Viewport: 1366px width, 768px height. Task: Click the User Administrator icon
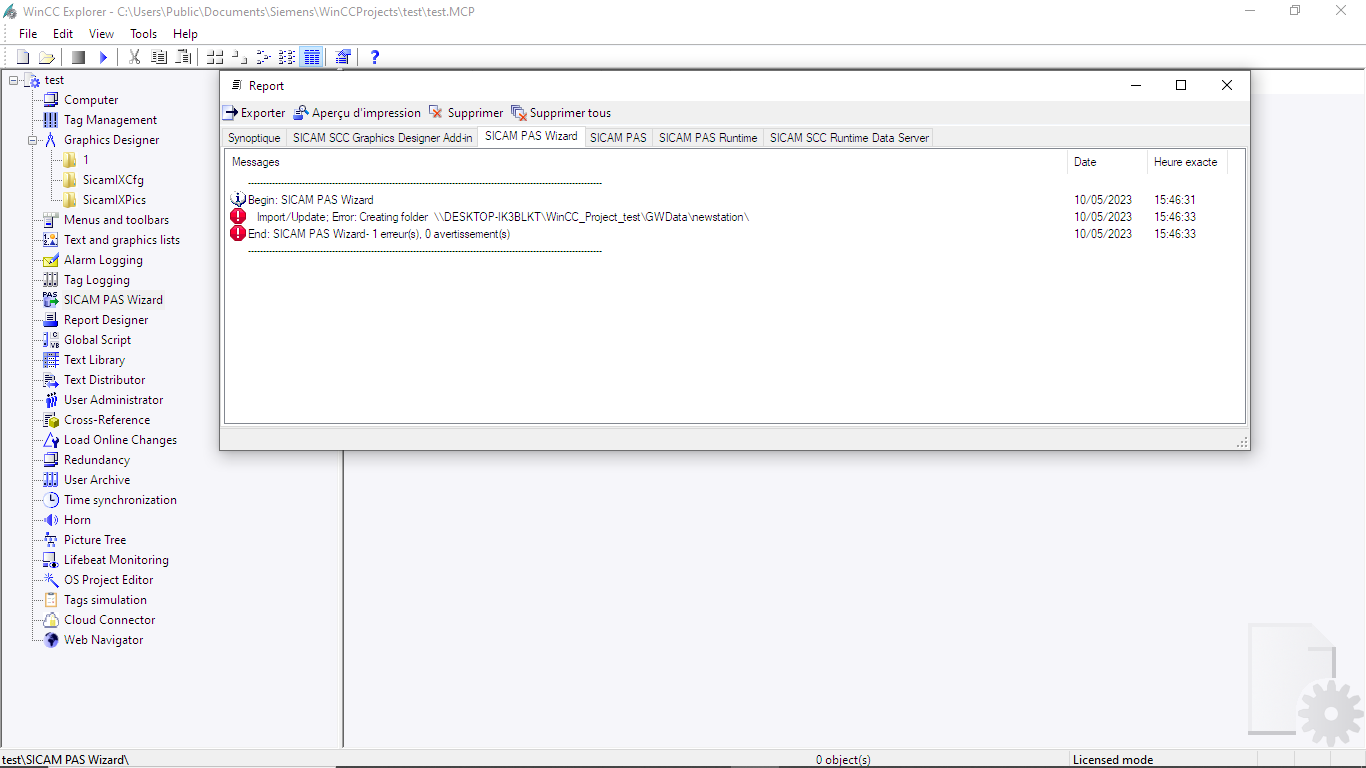coord(51,400)
